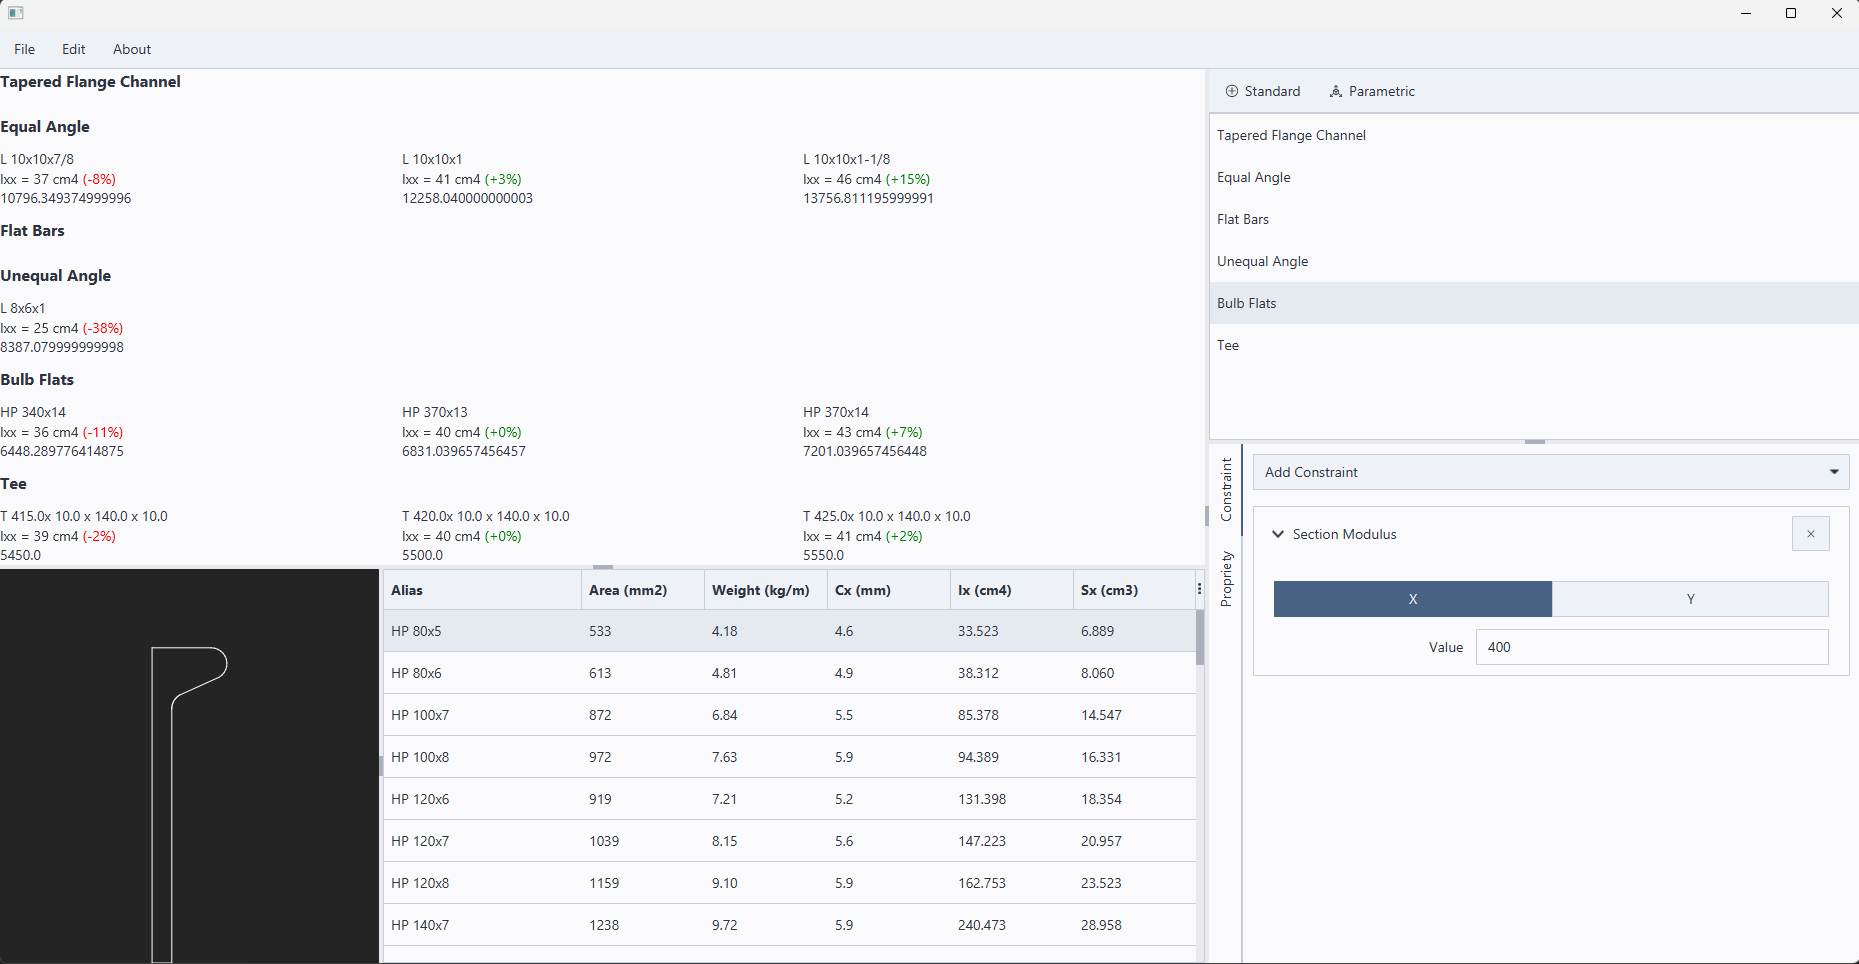Open the table options three-dot menu
Image resolution: width=1859 pixels, height=964 pixels.
point(1198,589)
